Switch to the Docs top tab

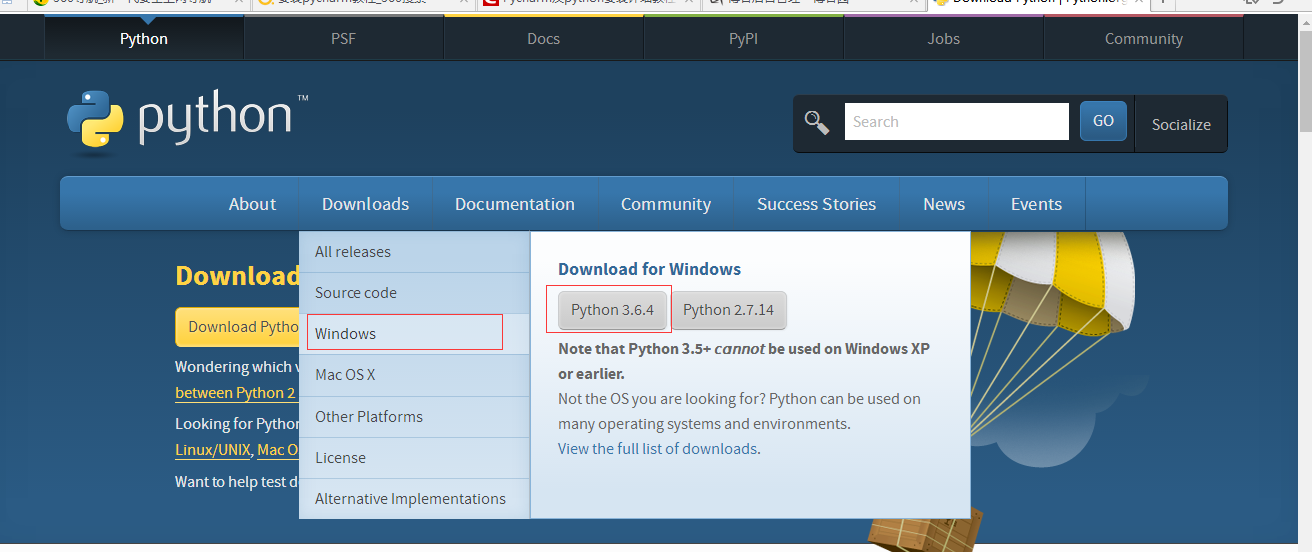click(x=544, y=39)
